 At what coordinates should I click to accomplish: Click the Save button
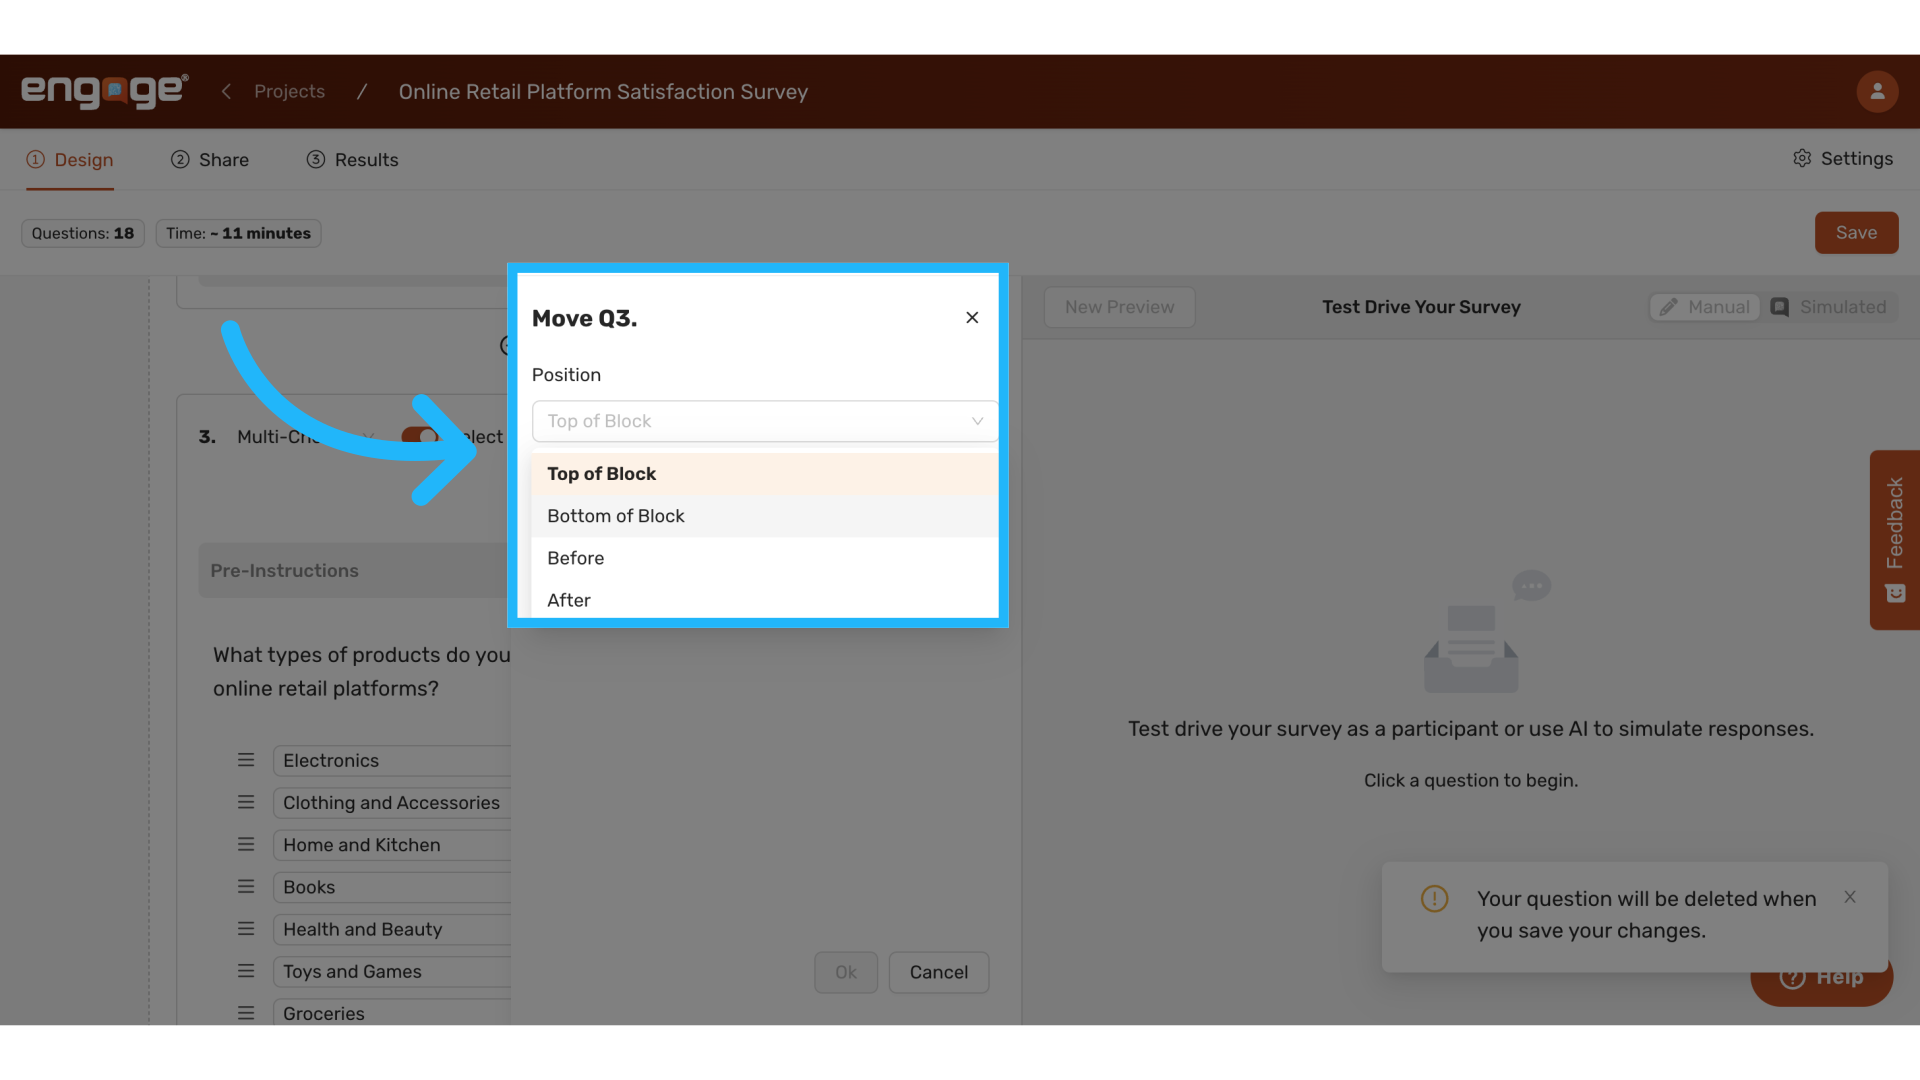1856,233
